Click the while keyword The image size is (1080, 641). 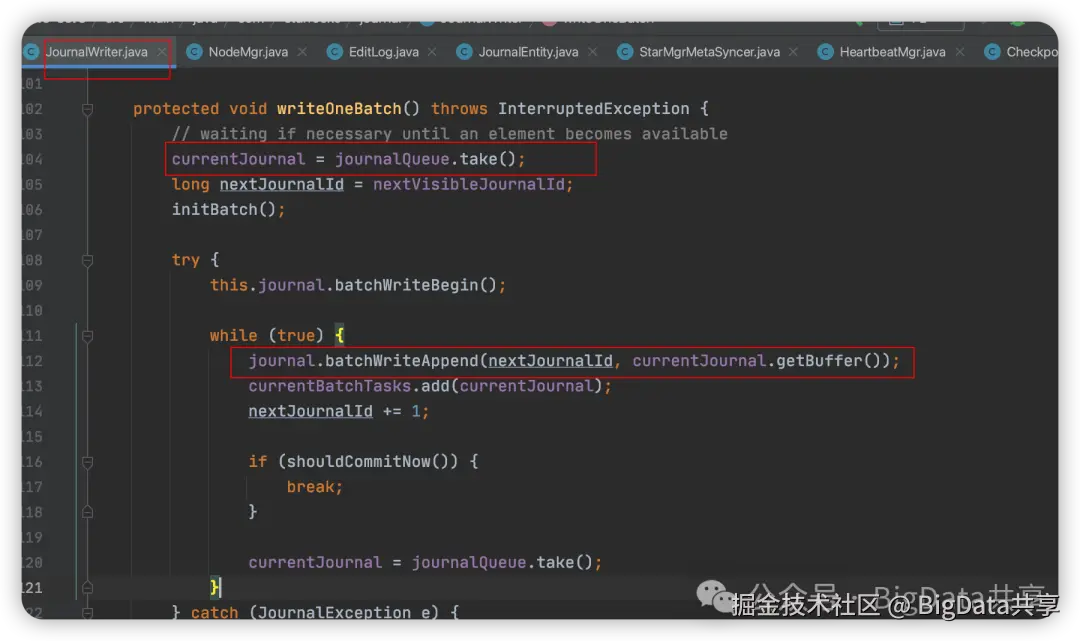(233, 336)
